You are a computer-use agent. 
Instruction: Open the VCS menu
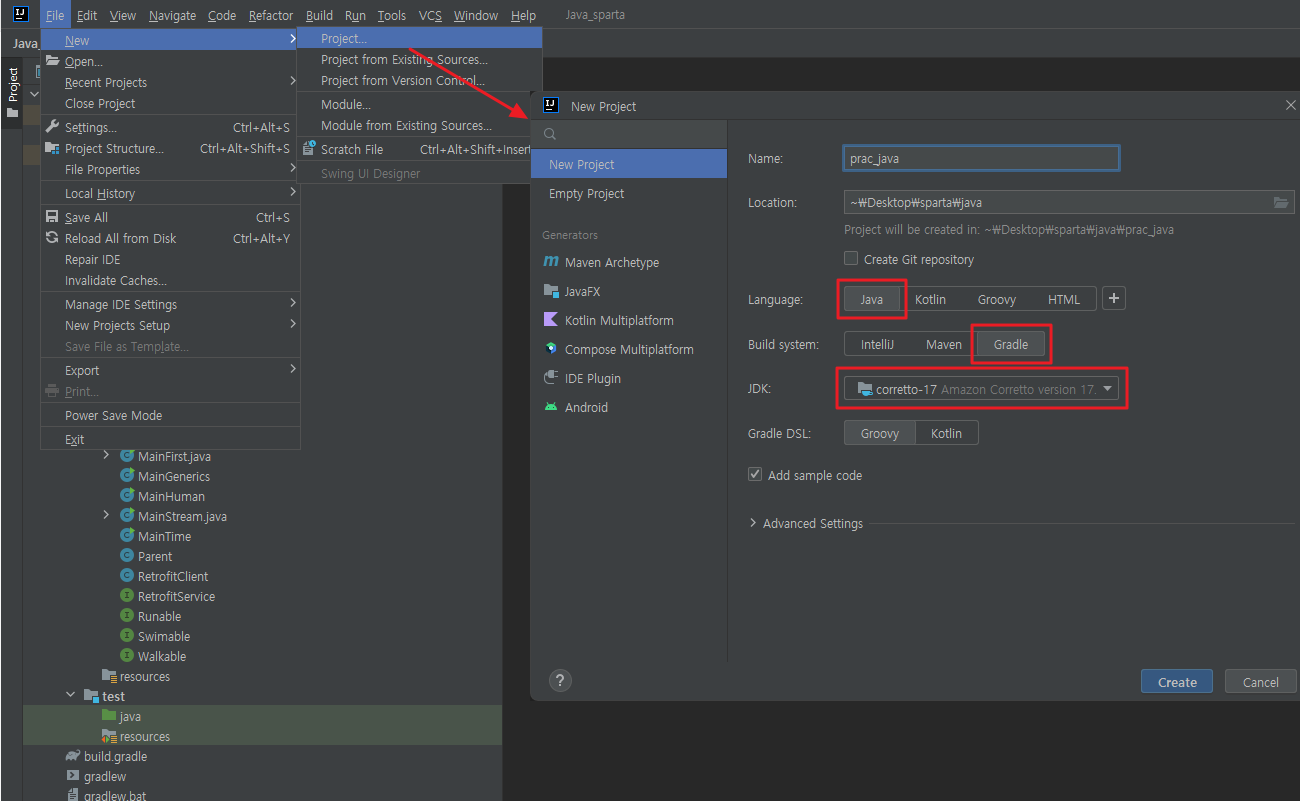[x=430, y=15]
